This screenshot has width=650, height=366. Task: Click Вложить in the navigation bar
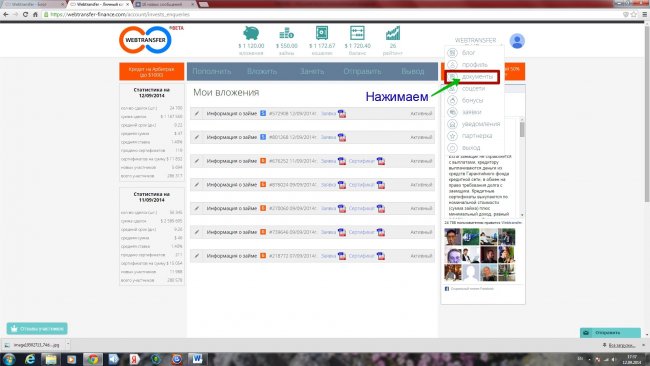pyautogui.click(x=262, y=71)
